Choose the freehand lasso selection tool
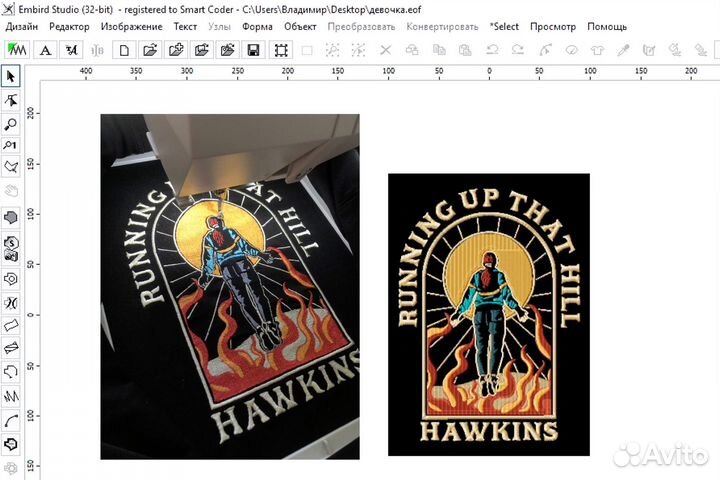 click(11, 167)
